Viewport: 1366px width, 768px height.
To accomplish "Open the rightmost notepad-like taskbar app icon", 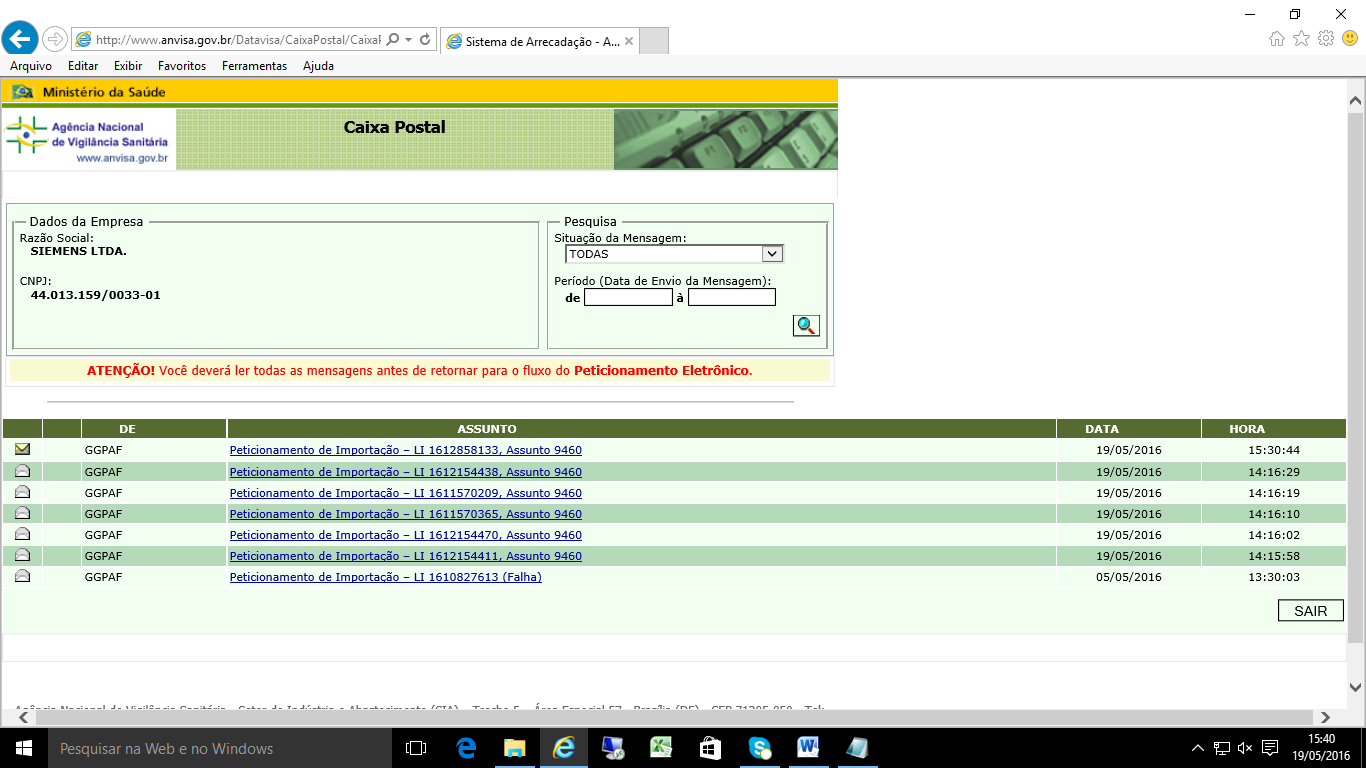I will click(x=857, y=748).
